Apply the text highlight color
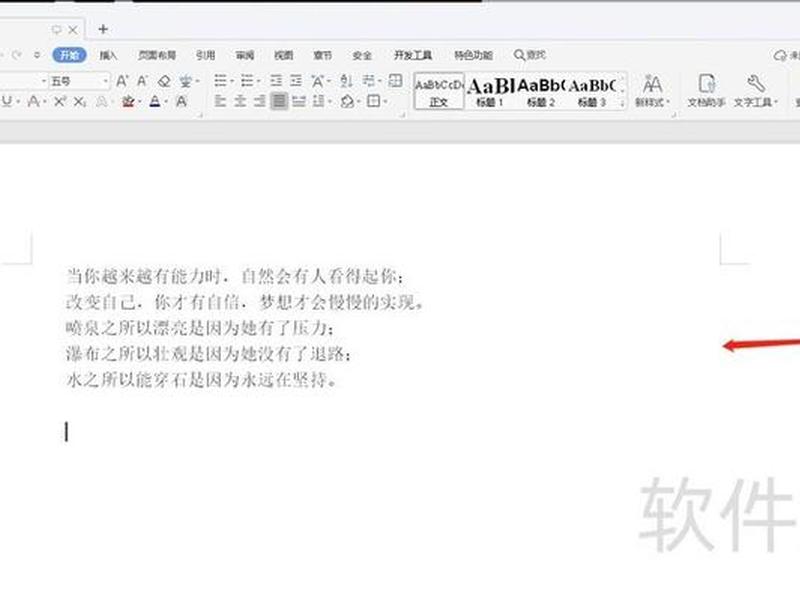800x600 pixels. pyautogui.click(x=128, y=102)
